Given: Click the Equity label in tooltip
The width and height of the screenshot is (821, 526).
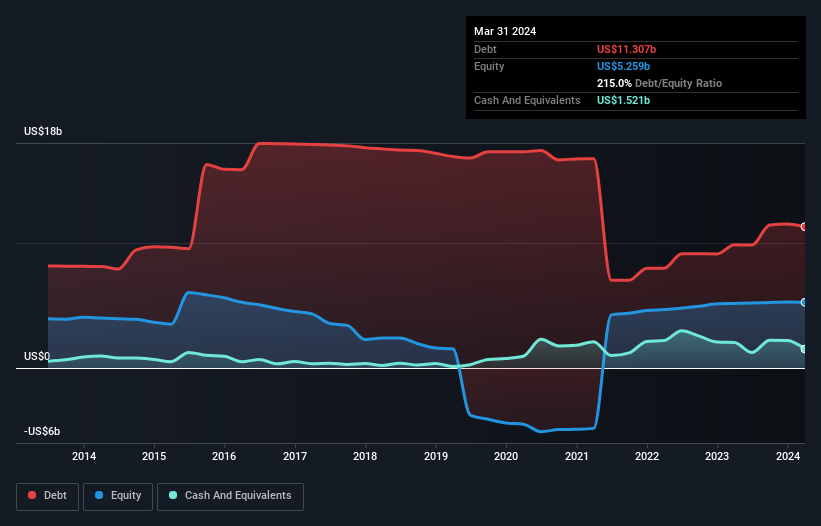Looking at the screenshot, I should (489, 66).
